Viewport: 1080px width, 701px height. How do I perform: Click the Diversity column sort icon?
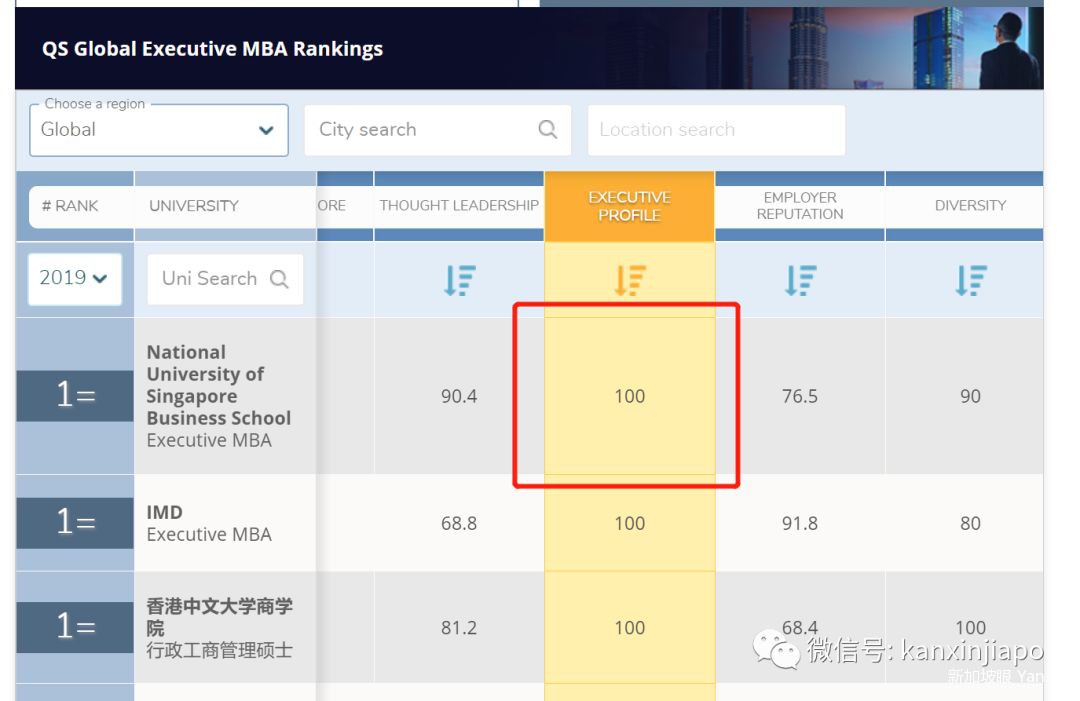point(970,280)
